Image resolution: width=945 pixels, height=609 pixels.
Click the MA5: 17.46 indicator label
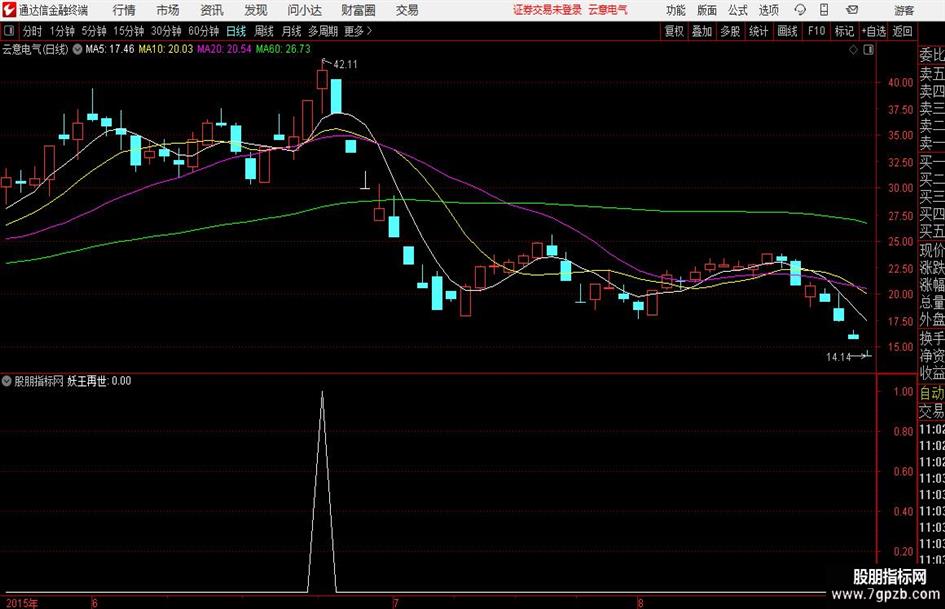(x=110, y=49)
